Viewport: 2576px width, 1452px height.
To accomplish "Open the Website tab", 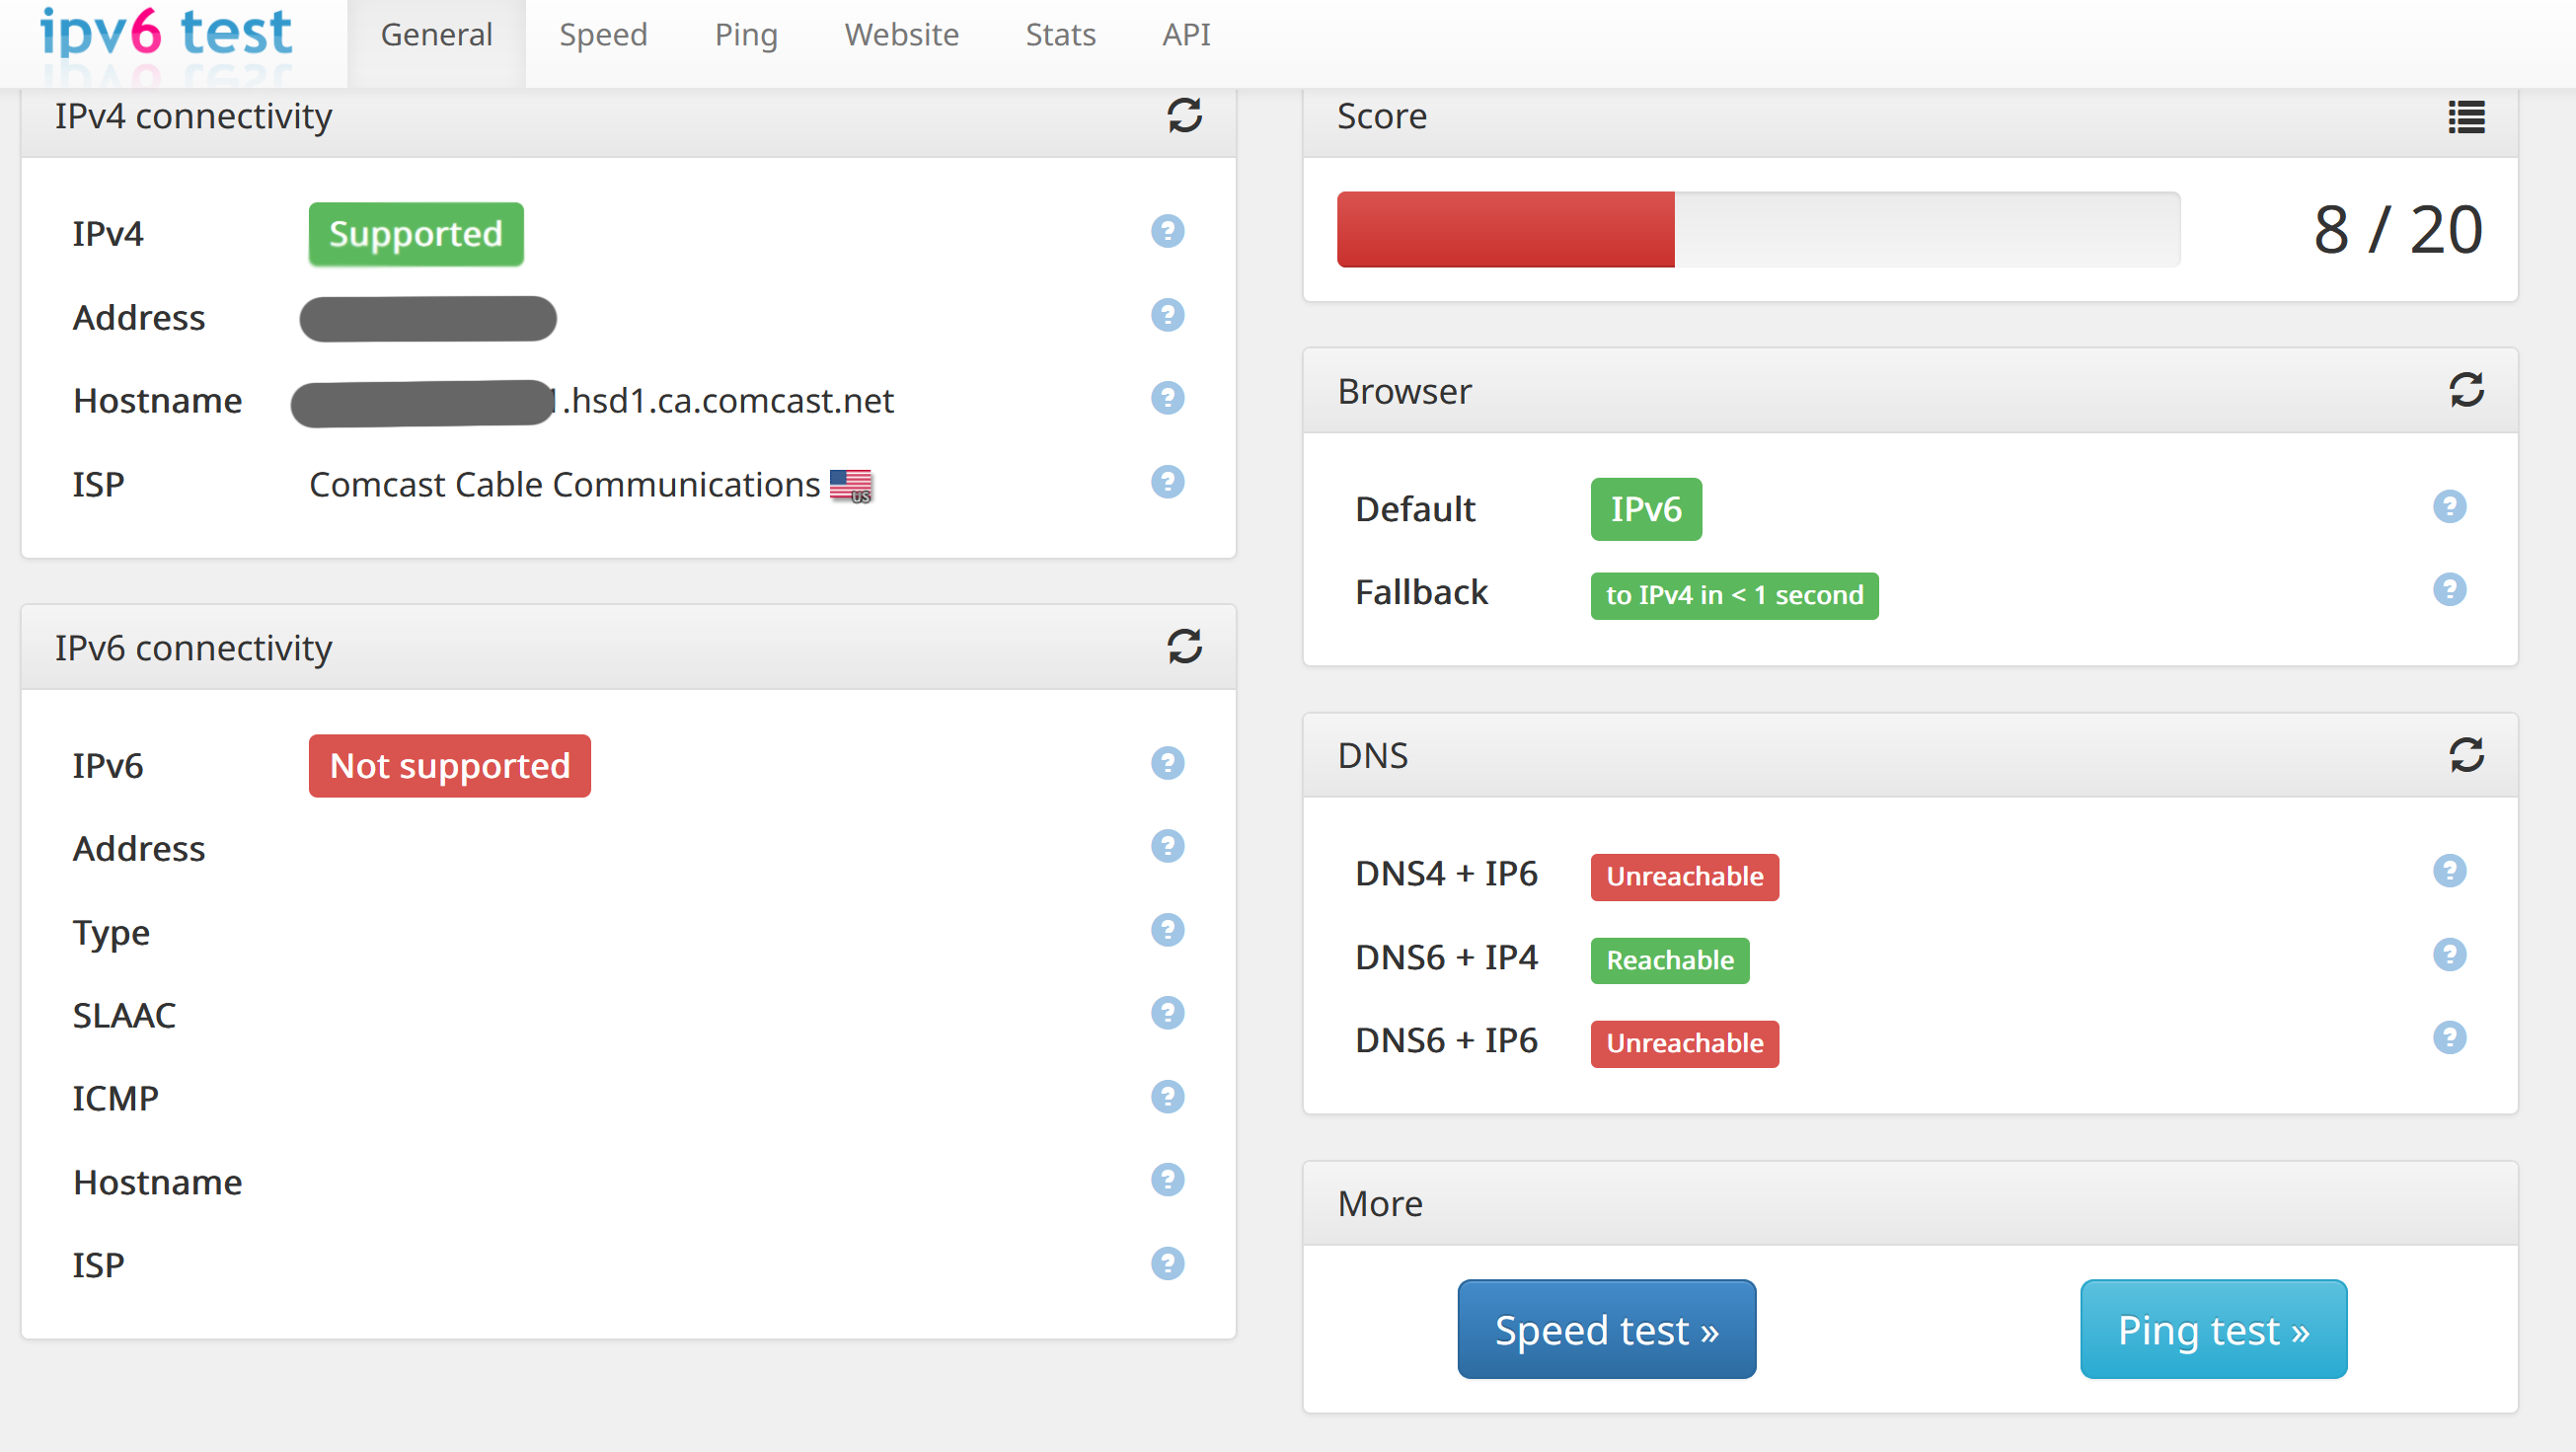I will point(901,35).
